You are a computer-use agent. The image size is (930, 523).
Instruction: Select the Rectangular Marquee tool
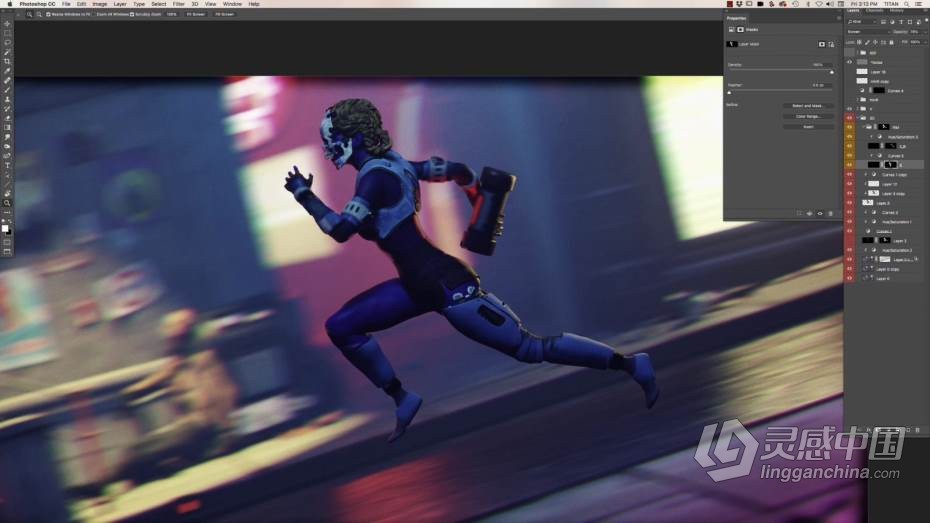coord(7,33)
